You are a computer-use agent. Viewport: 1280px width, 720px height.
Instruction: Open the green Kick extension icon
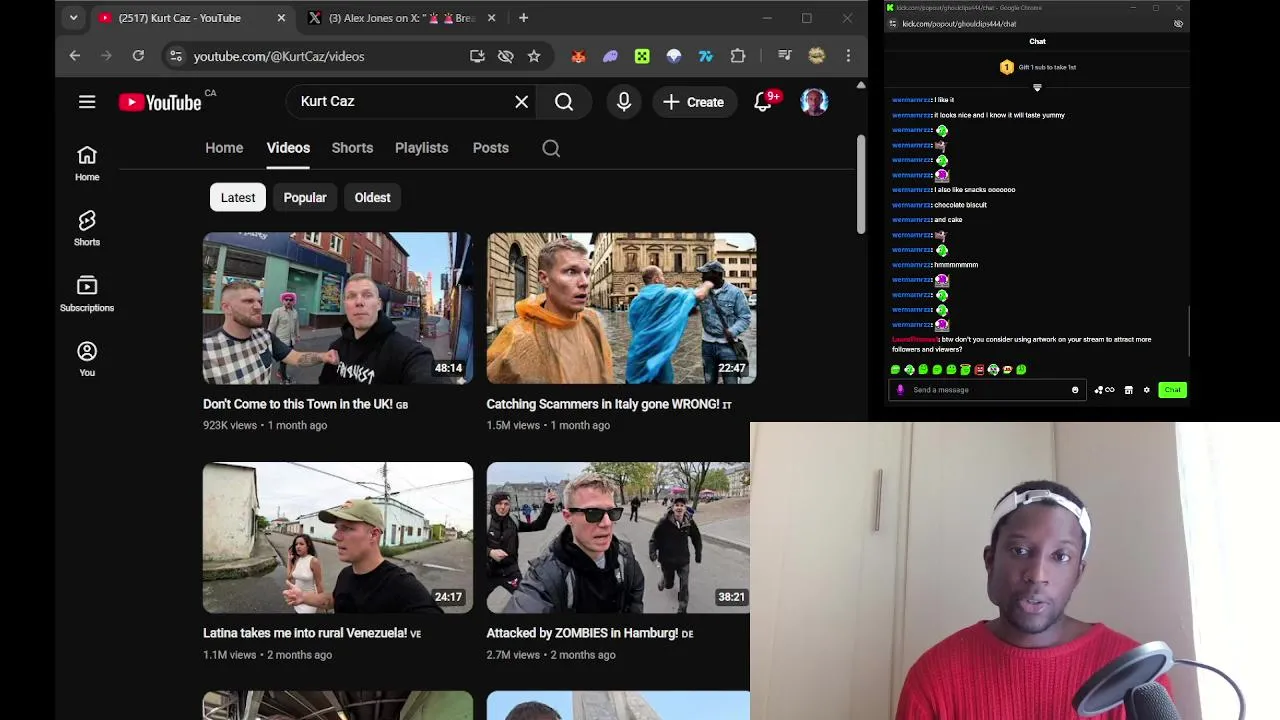[642, 56]
